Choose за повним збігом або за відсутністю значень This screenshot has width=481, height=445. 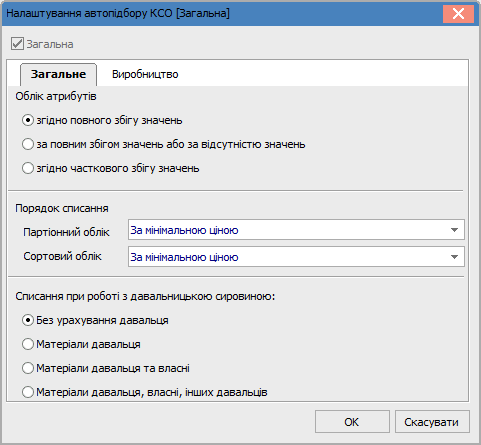[x=28, y=144]
